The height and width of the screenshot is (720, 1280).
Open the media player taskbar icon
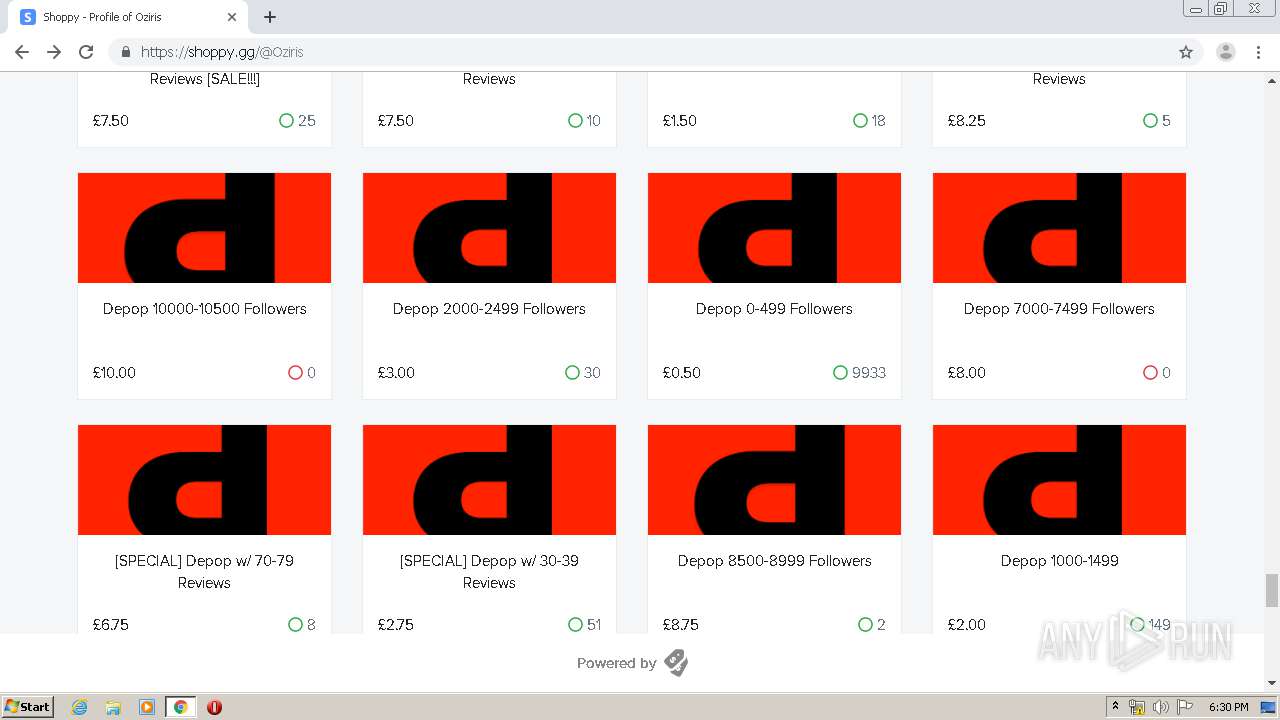pos(147,707)
